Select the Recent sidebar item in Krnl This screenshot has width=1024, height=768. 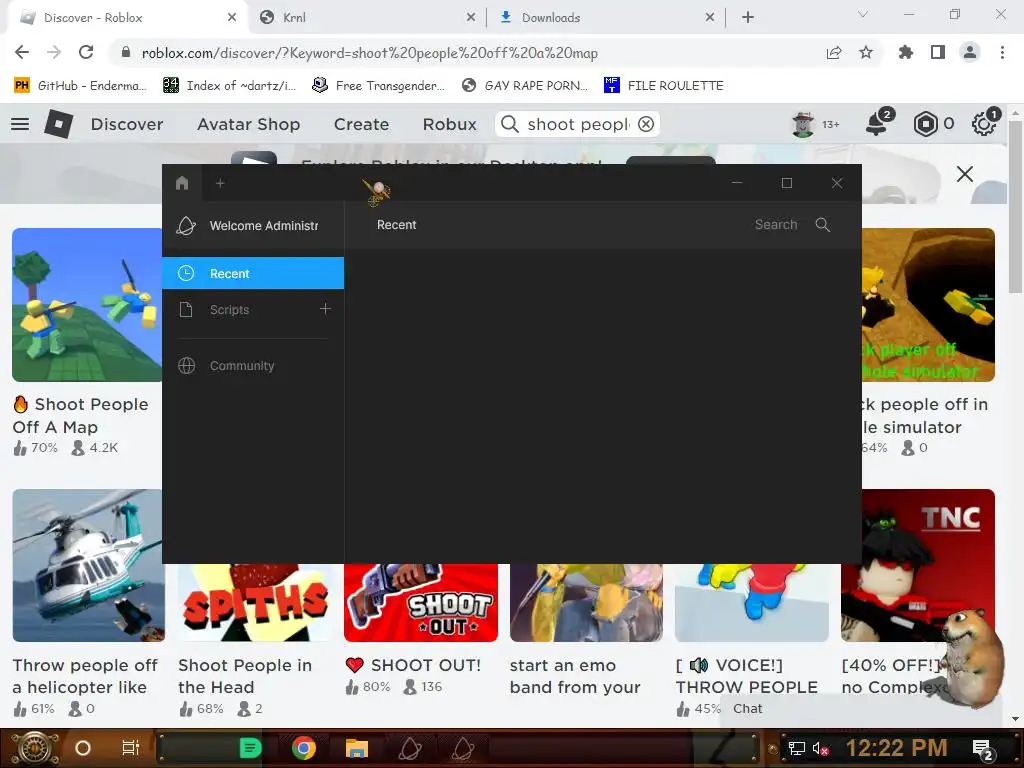(253, 274)
